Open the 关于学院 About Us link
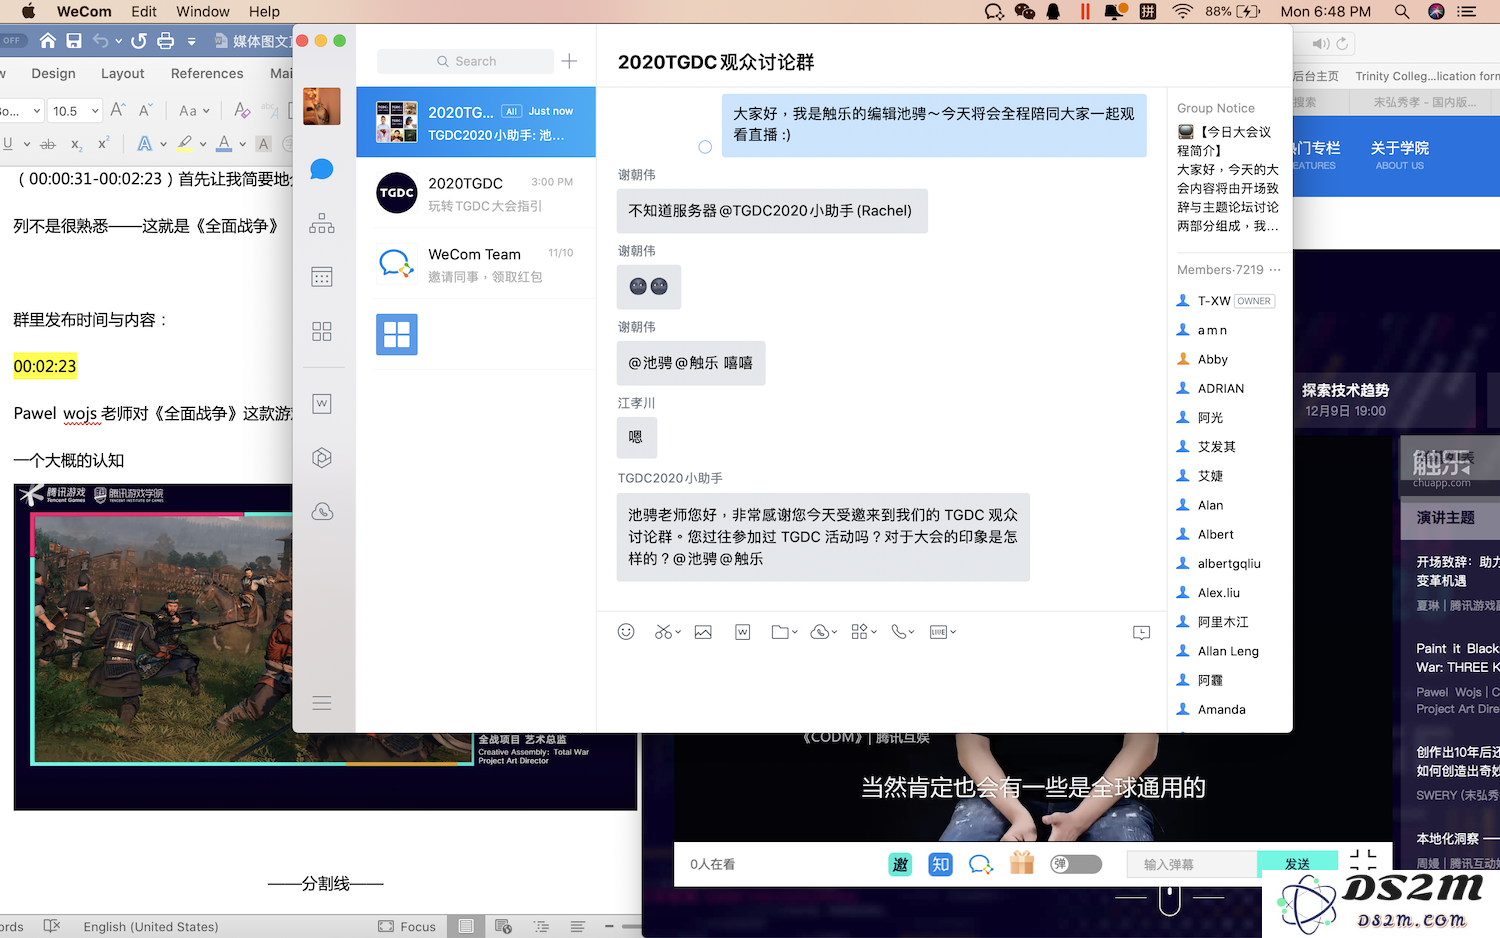Viewport: 1500px width, 938px height. pyautogui.click(x=1399, y=154)
